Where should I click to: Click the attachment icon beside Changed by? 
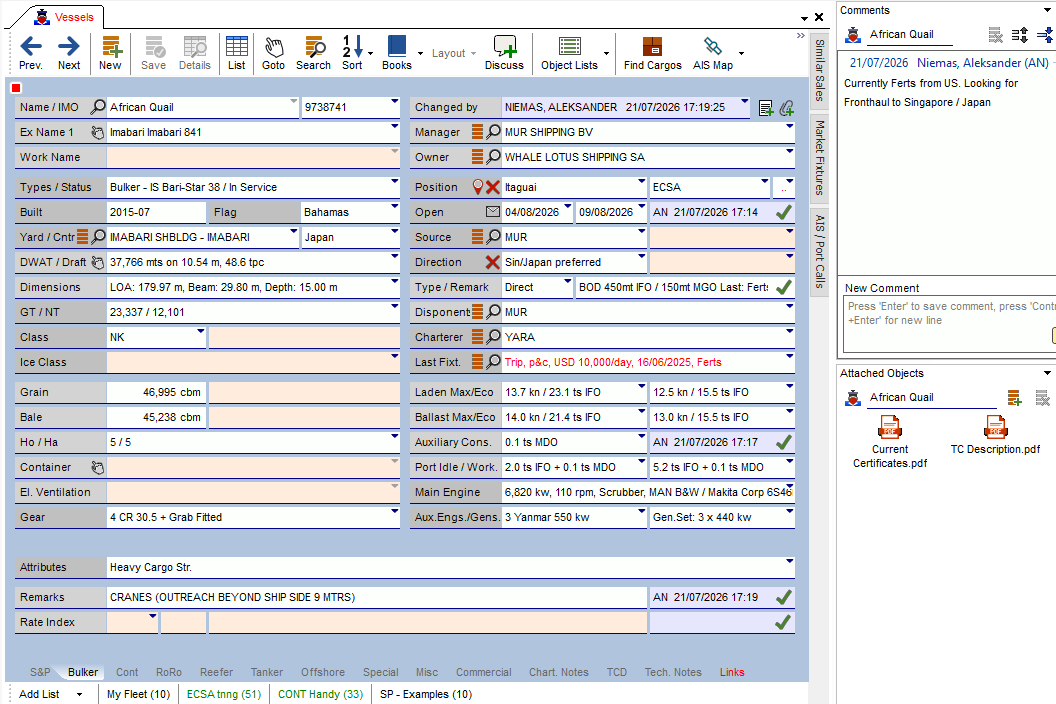tap(786, 108)
